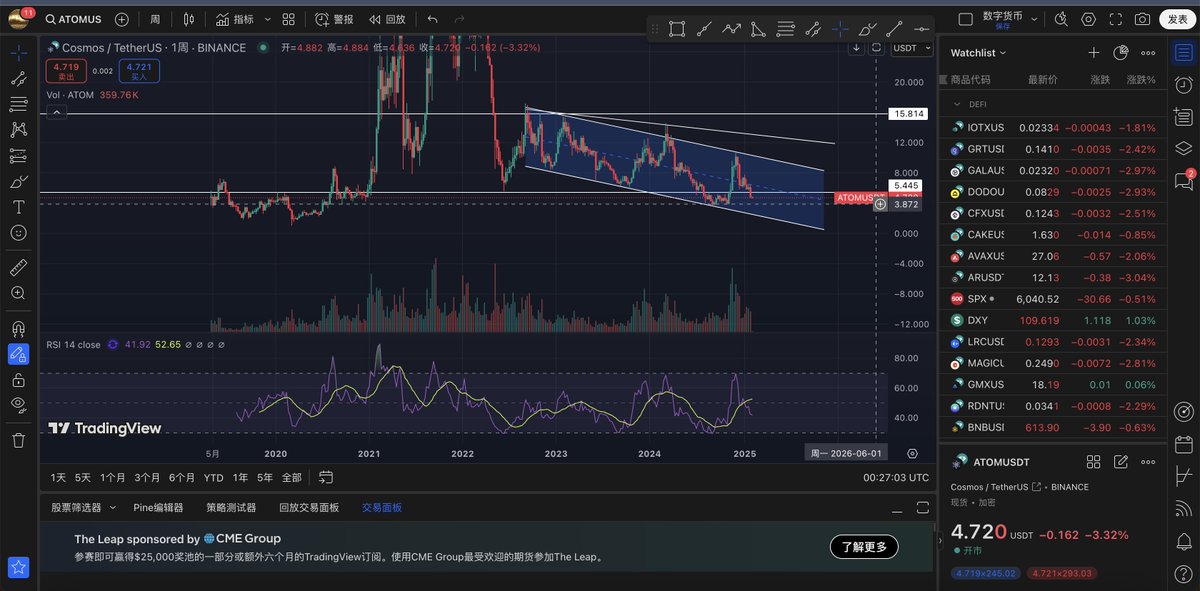This screenshot has width=1200, height=591.
Task: Collapse the indicator legend arrow
Action: click(54, 114)
